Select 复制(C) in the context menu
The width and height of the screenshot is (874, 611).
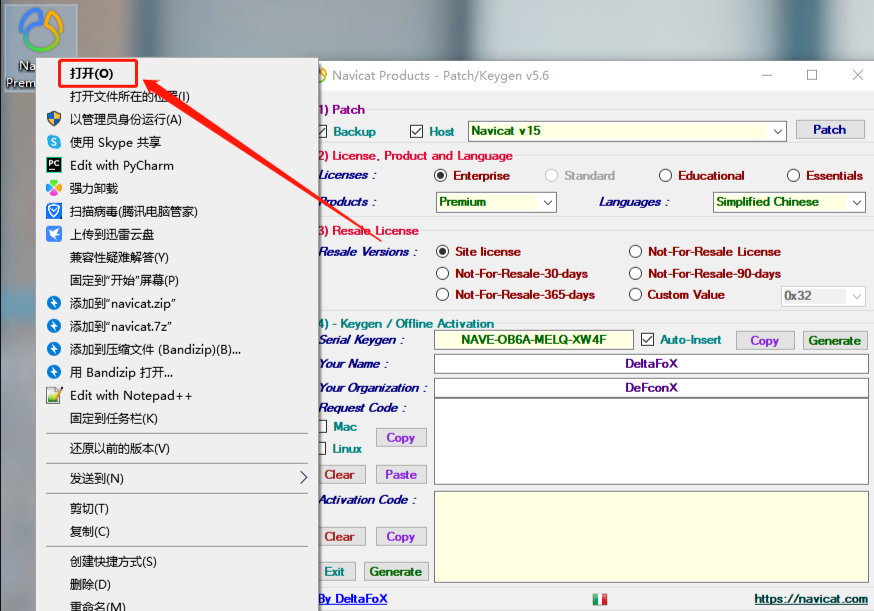89,531
